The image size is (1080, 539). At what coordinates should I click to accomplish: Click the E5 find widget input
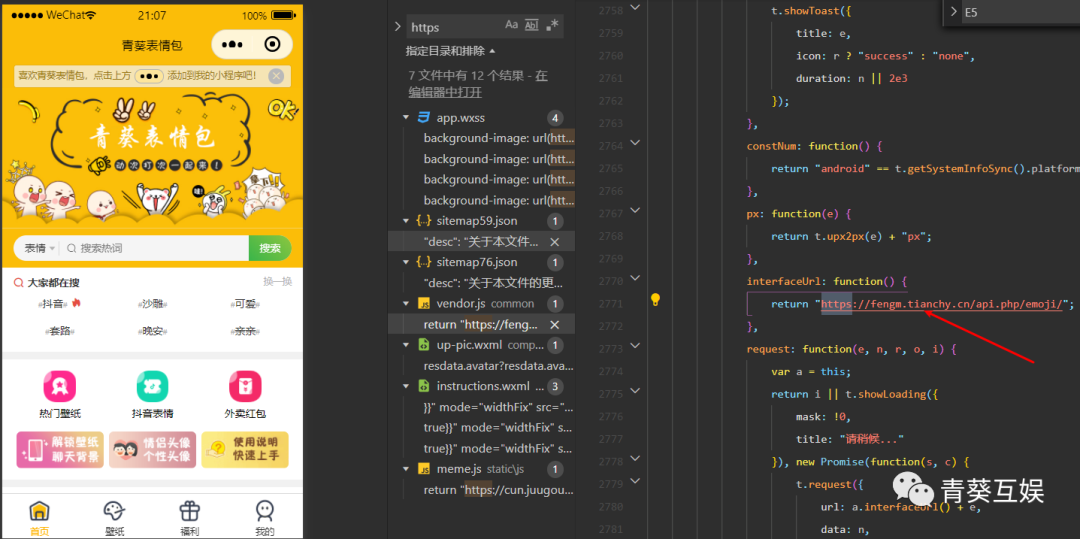(1021, 12)
